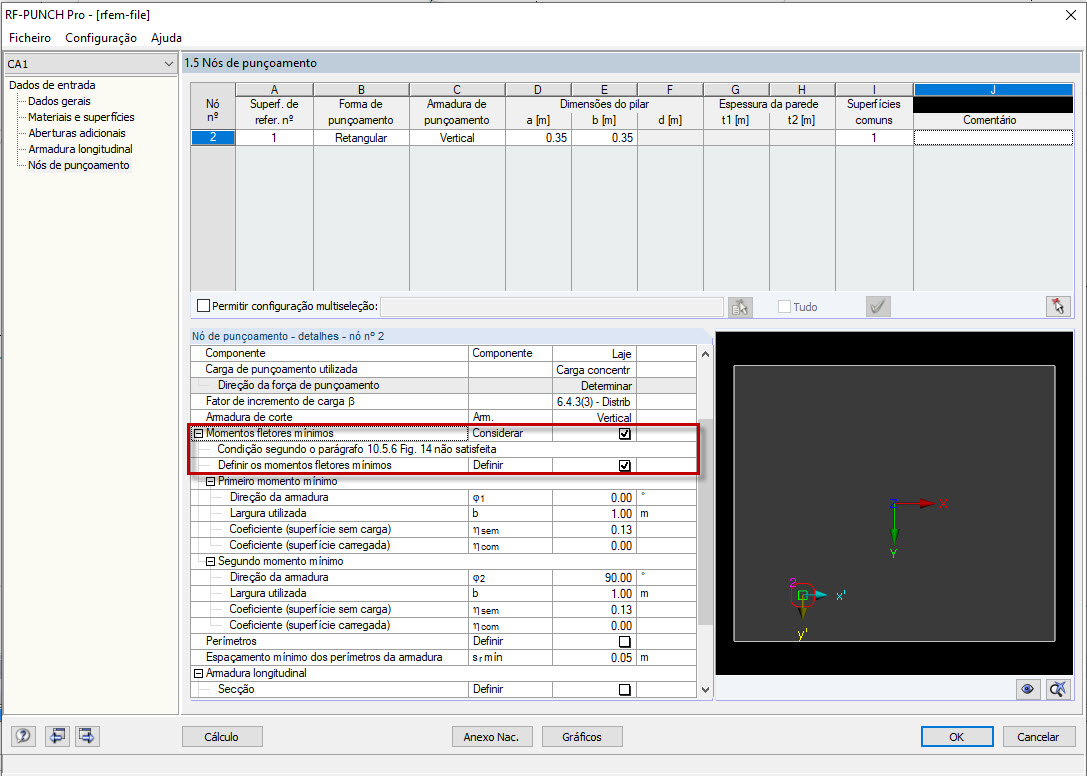Click the node 2 marker in graphic

802,596
